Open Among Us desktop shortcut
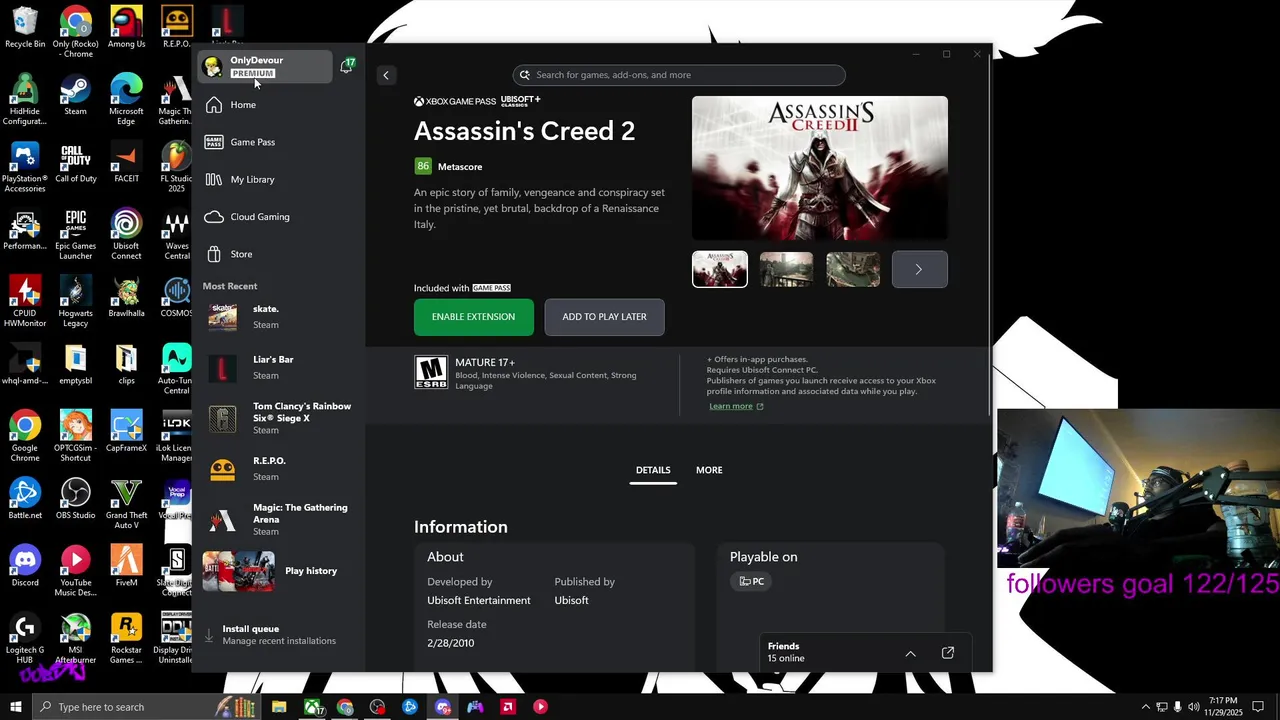 126,27
